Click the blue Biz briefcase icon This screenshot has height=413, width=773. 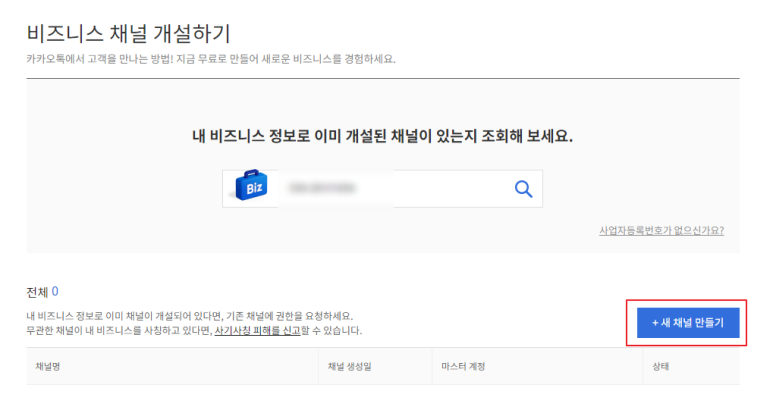pyautogui.click(x=251, y=186)
